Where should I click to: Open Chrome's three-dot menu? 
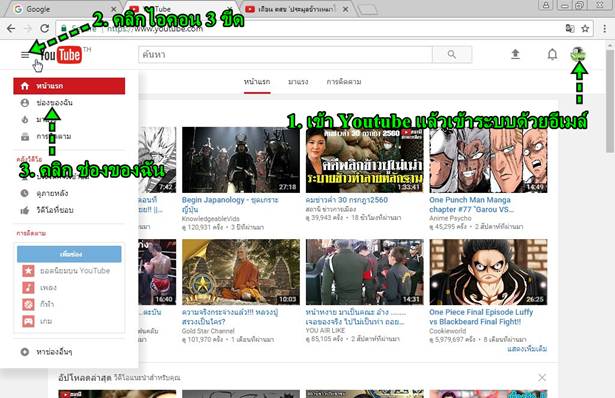pos(604,28)
